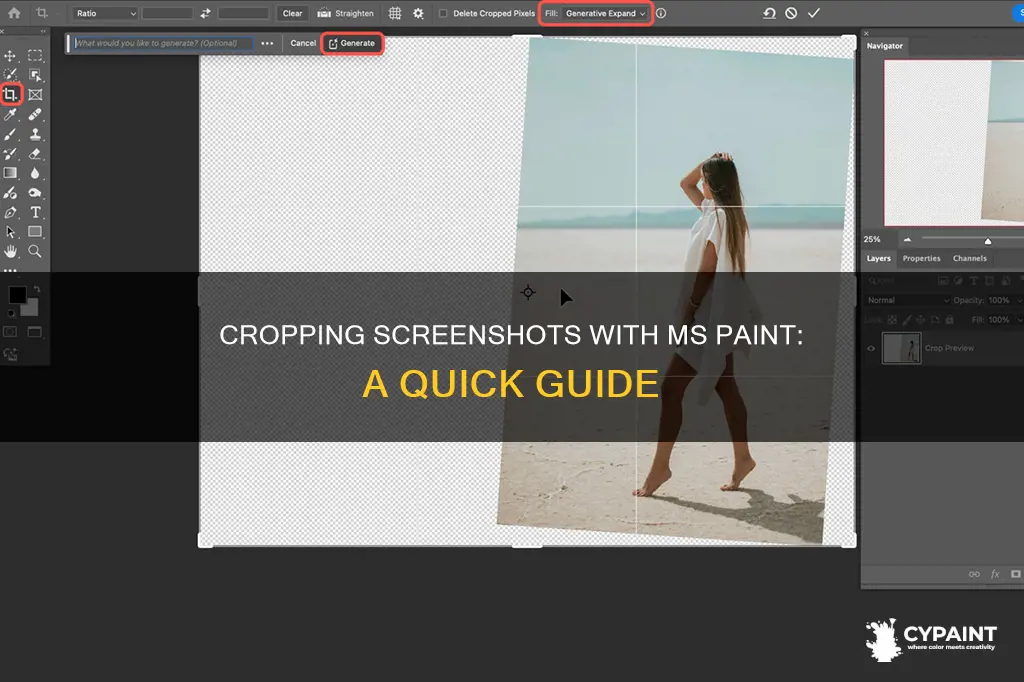1024x682 pixels.
Task: Click the Generate button
Action: [x=352, y=43]
